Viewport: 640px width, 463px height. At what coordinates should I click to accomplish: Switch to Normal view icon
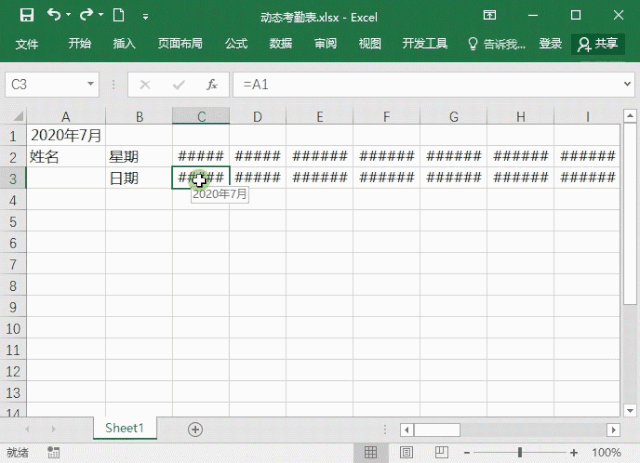coord(370,452)
